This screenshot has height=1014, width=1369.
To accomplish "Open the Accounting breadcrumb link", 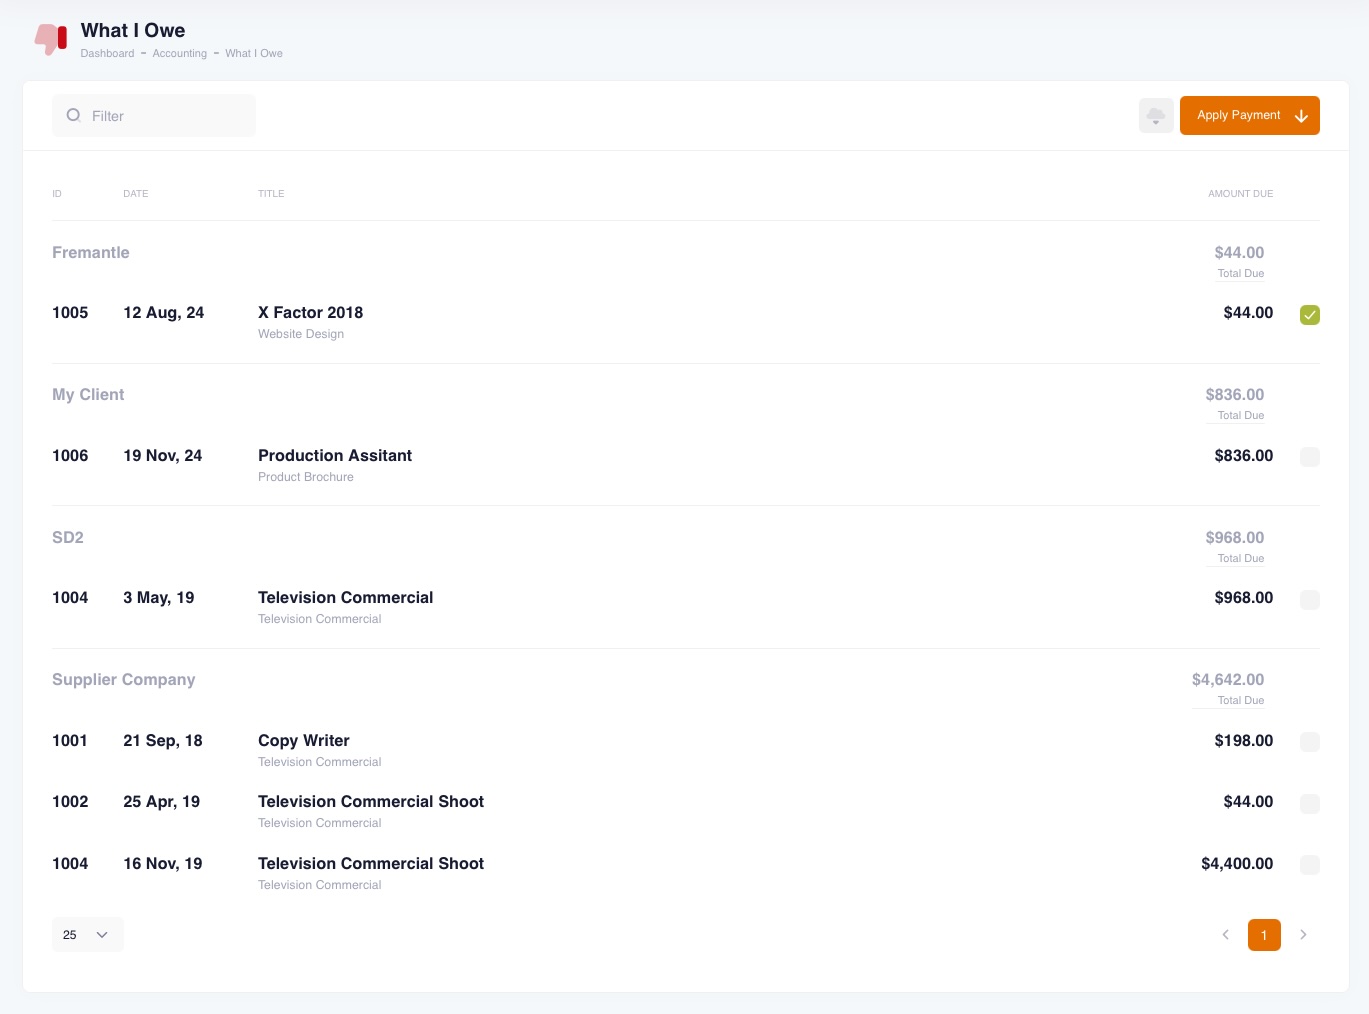I will [x=179, y=54].
